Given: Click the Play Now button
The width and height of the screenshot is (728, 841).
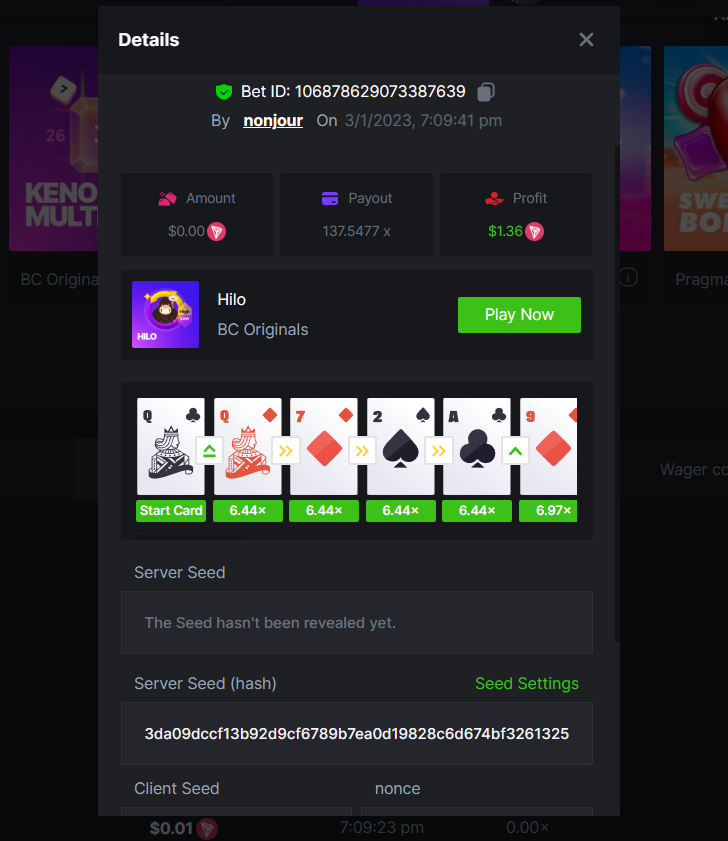Looking at the screenshot, I should coord(519,315).
